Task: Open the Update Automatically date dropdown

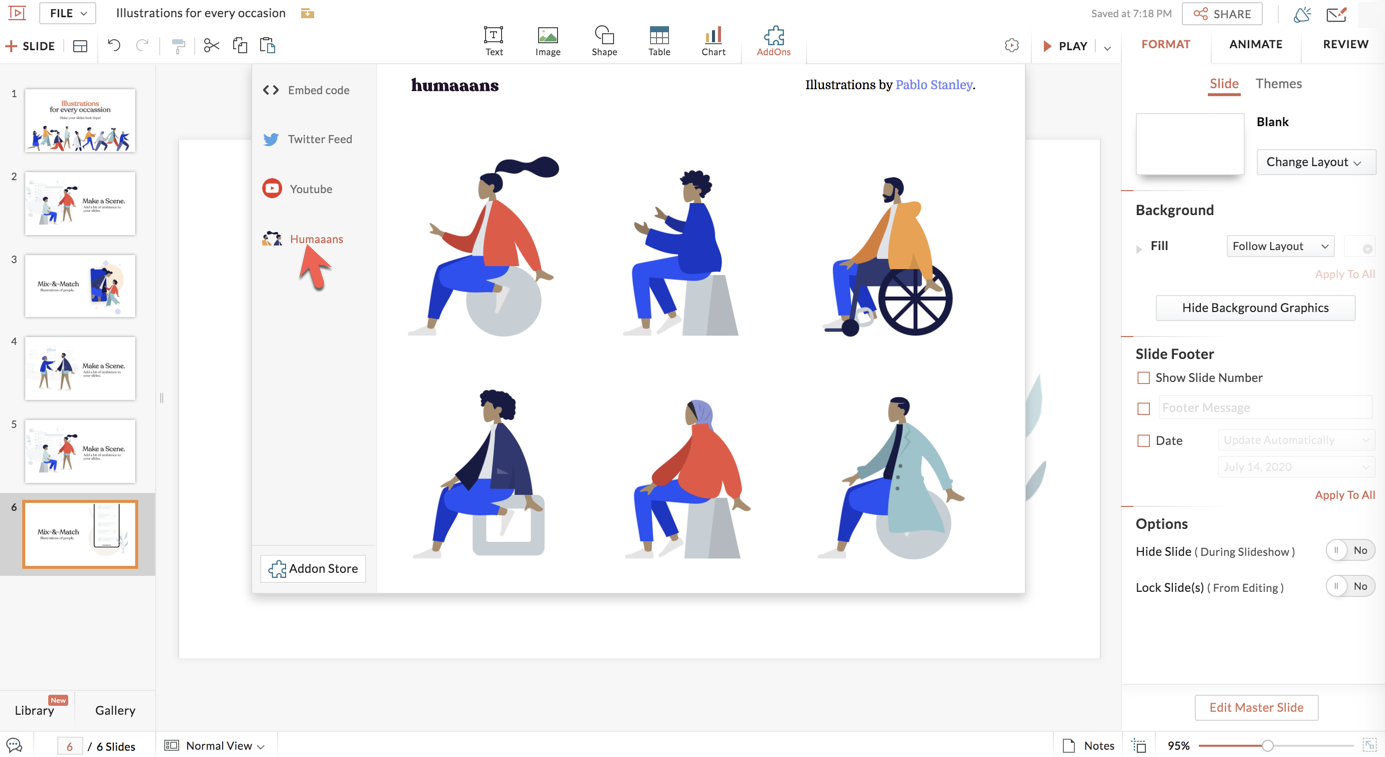Action: [1296, 440]
